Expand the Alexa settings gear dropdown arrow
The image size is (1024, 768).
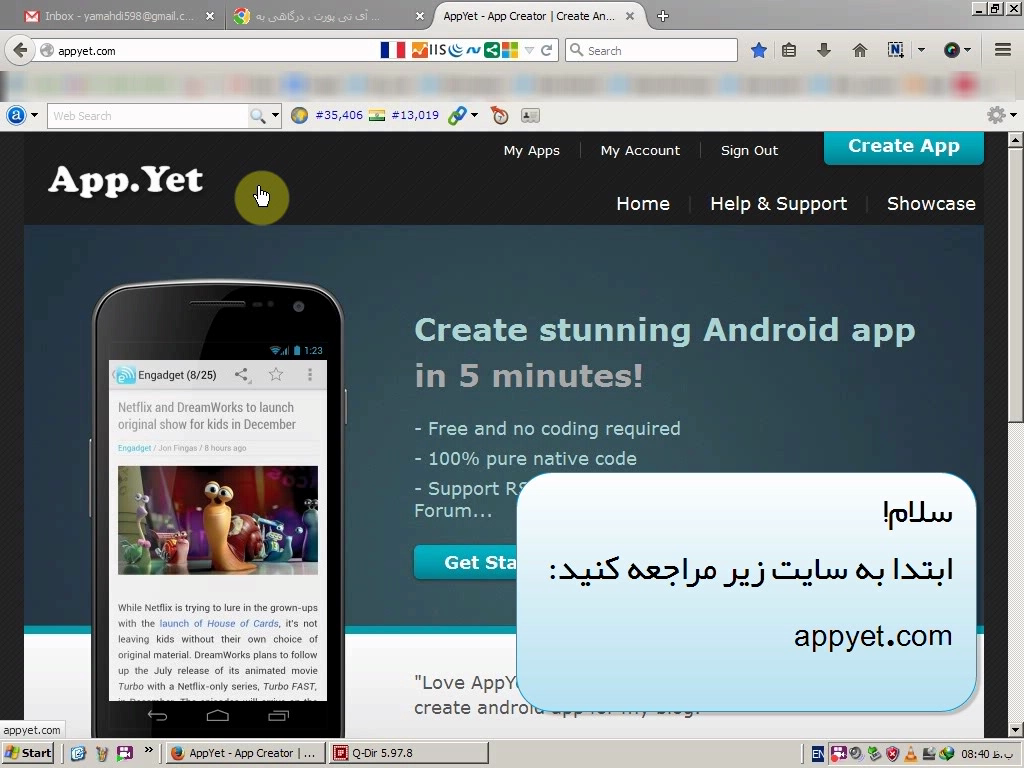[1014, 116]
